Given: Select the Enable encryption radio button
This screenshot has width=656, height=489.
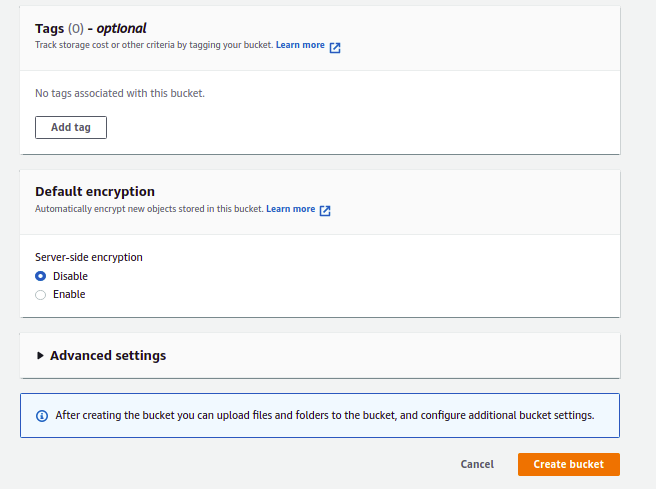Looking at the screenshot, I should (41, 295).
